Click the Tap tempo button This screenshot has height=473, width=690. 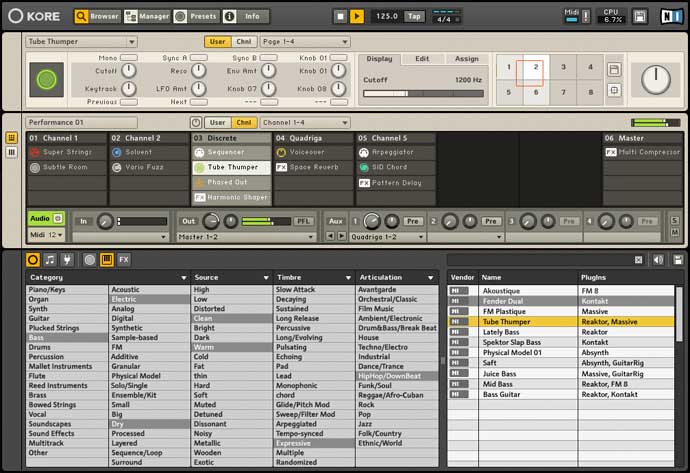click(x=414, y=16)
